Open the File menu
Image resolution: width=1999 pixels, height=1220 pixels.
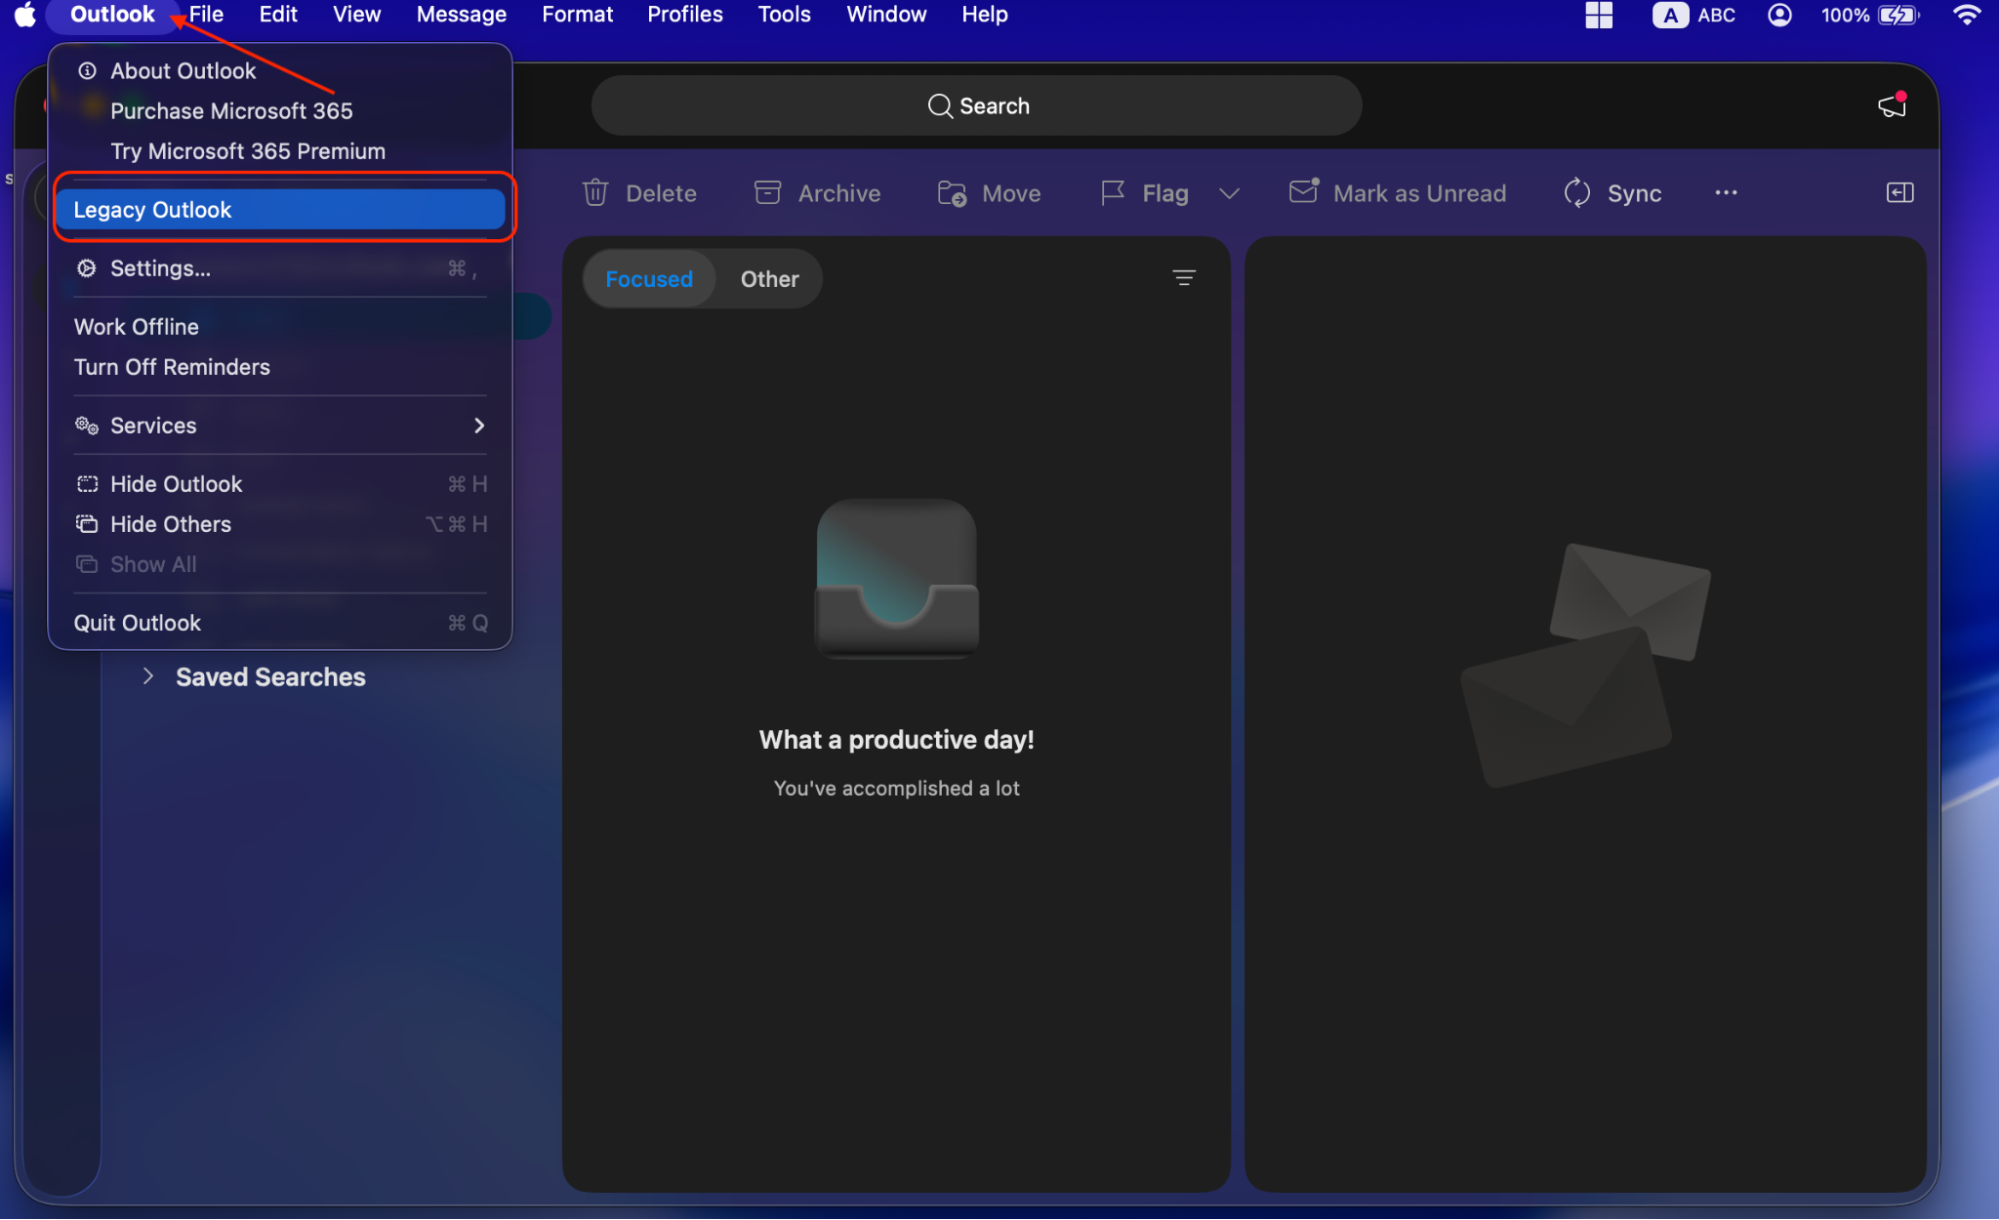pos(206,15)
